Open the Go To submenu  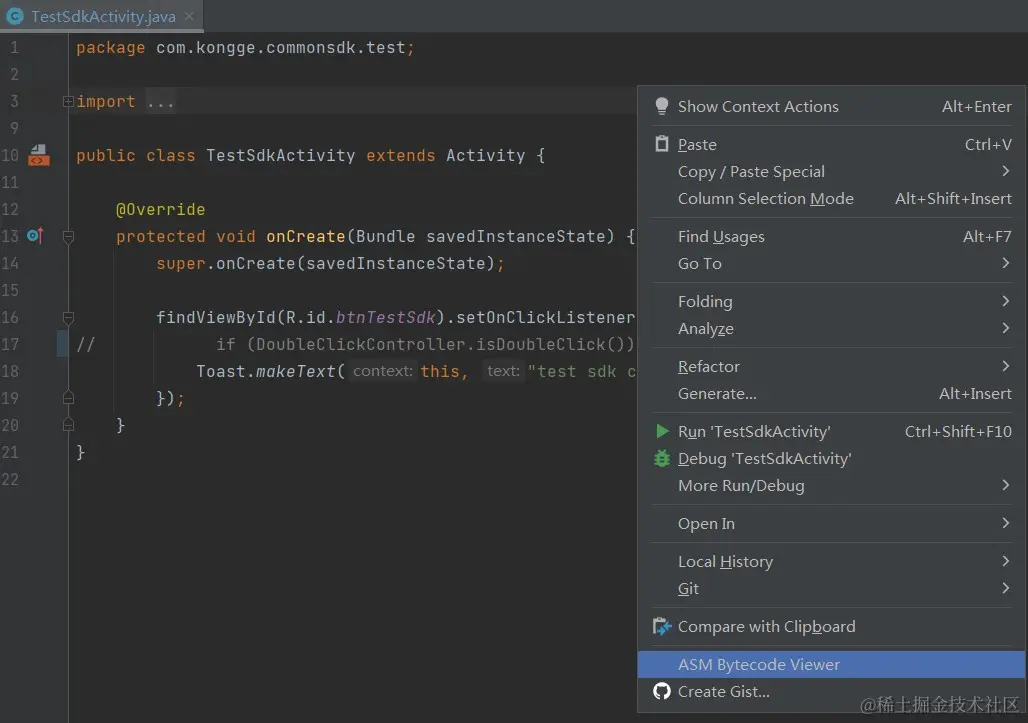[831, 264]
